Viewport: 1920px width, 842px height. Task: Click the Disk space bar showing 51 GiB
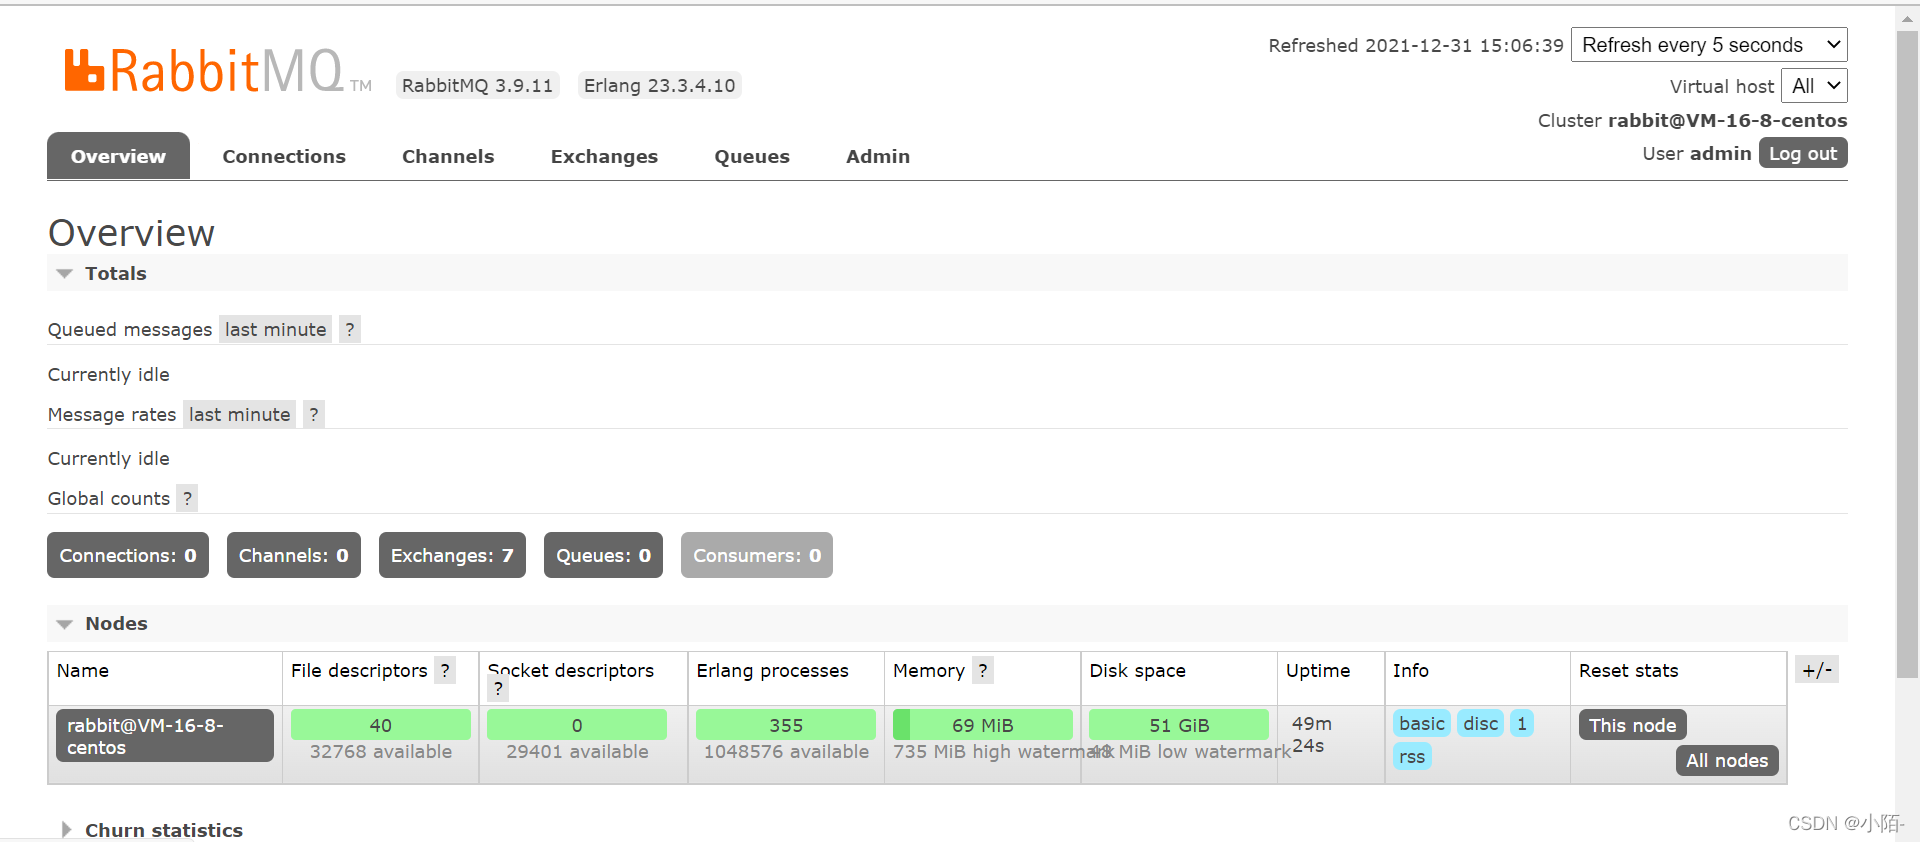[x=1179, y=725]
